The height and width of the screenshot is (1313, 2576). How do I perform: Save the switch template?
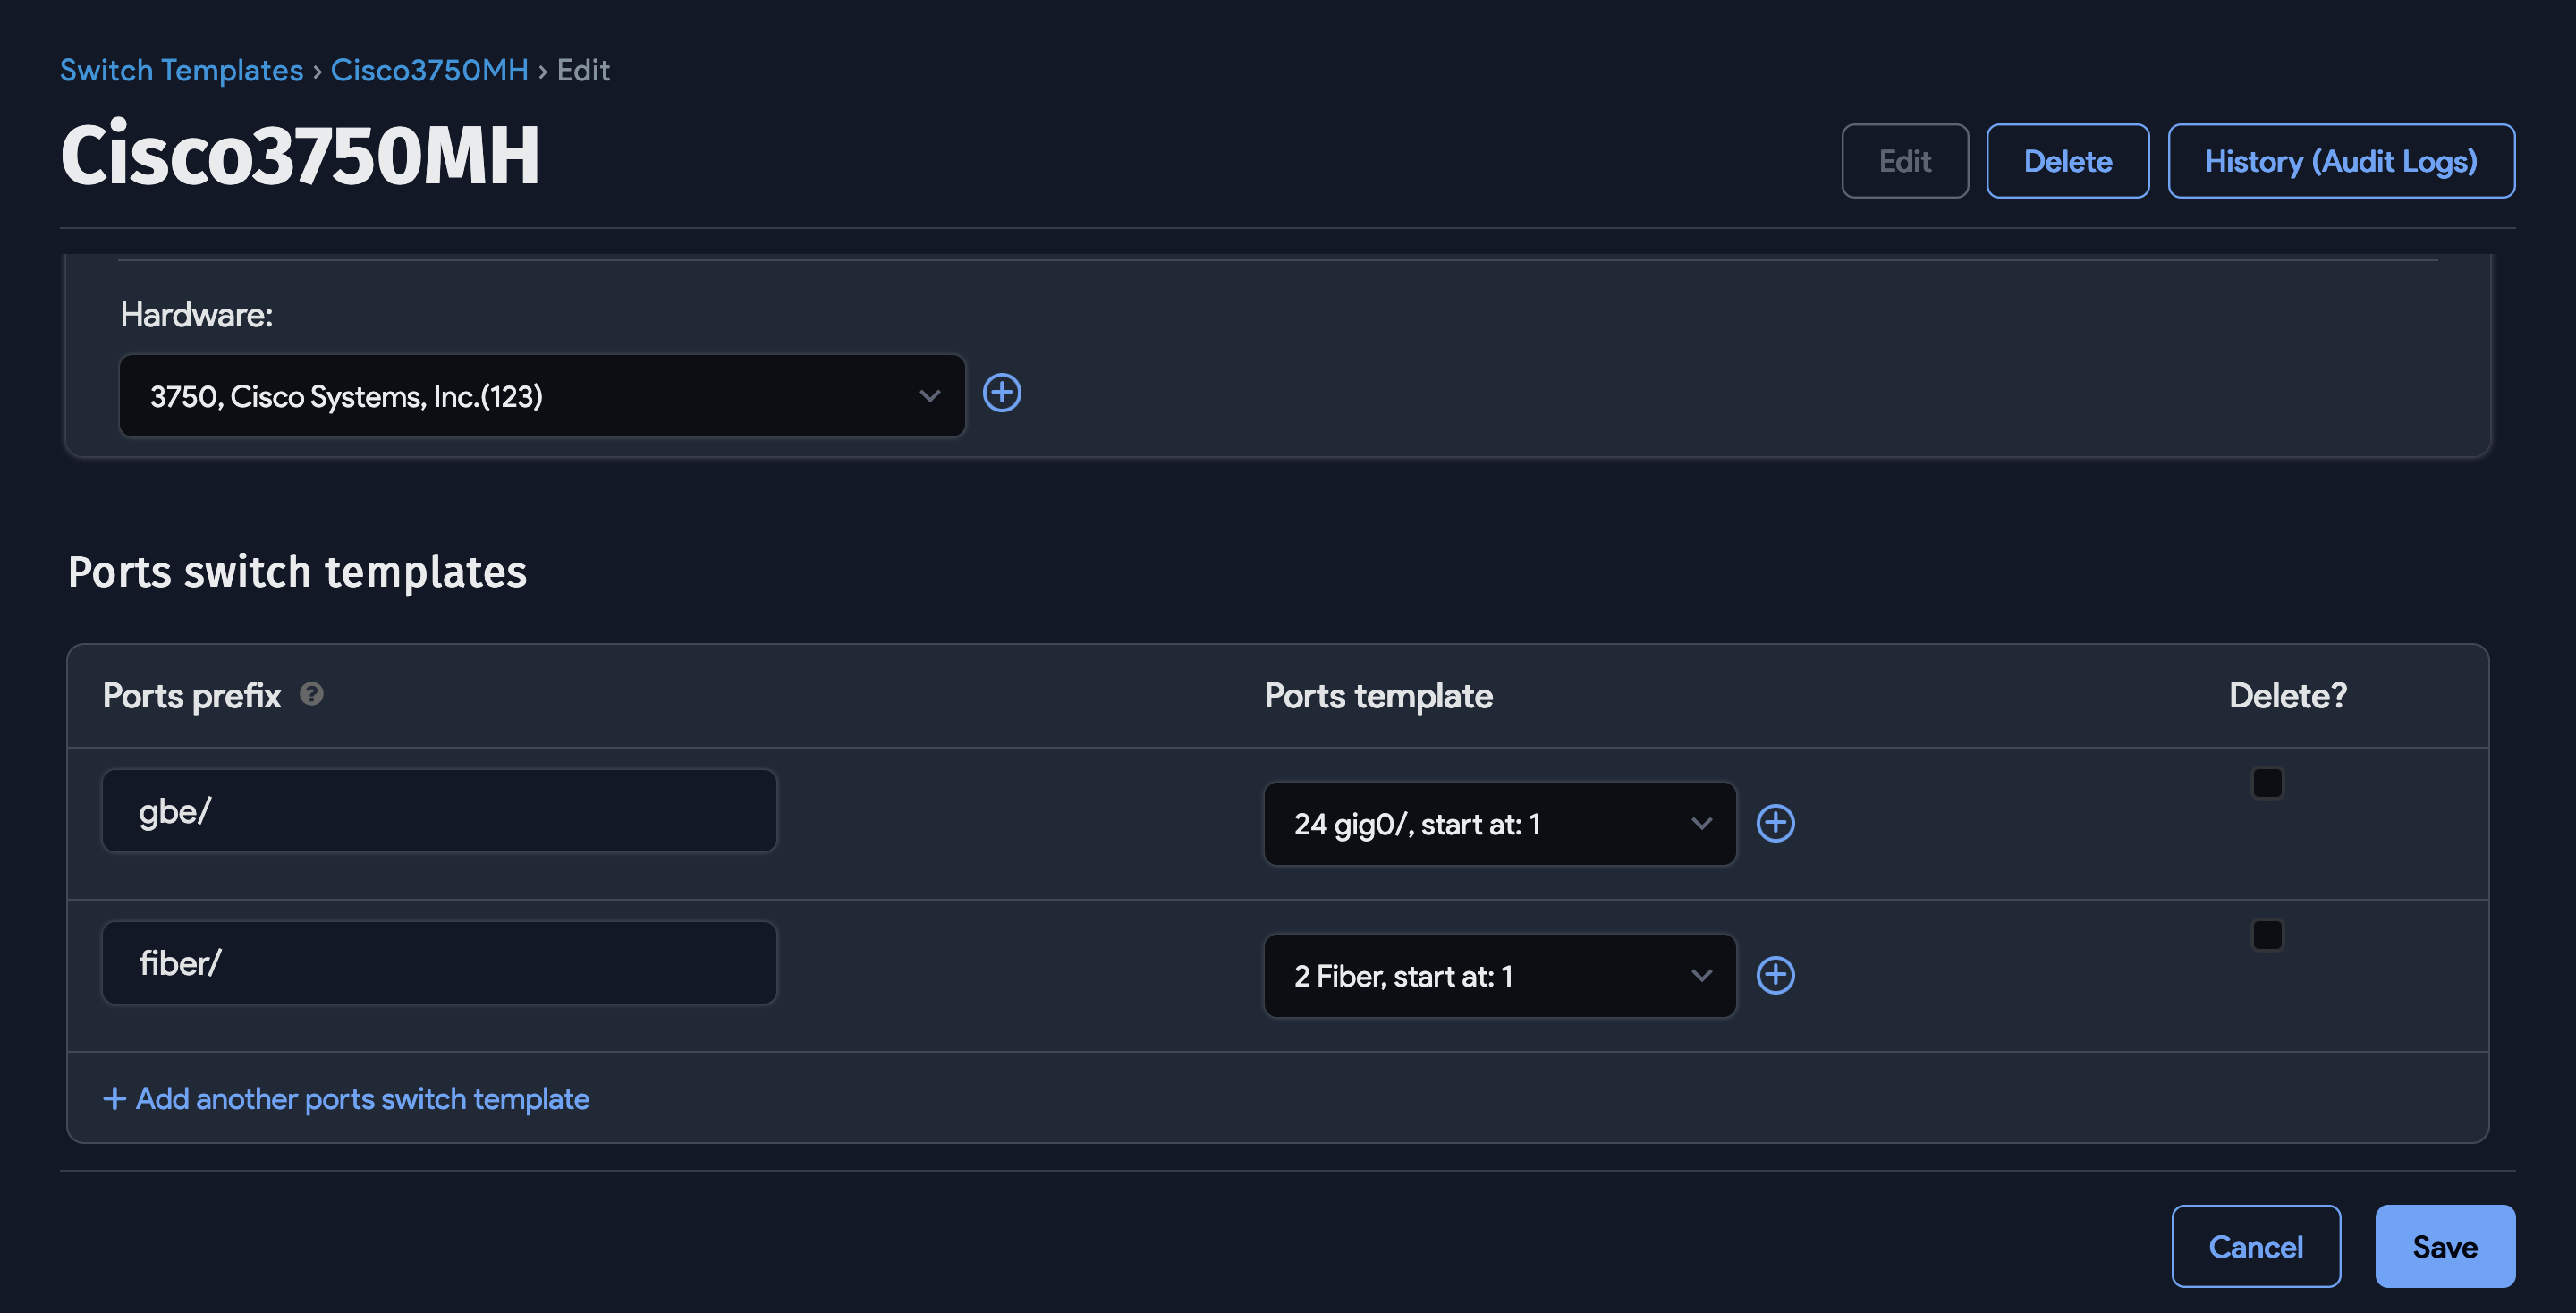pyautogui.click(x=2444, y=1246)
